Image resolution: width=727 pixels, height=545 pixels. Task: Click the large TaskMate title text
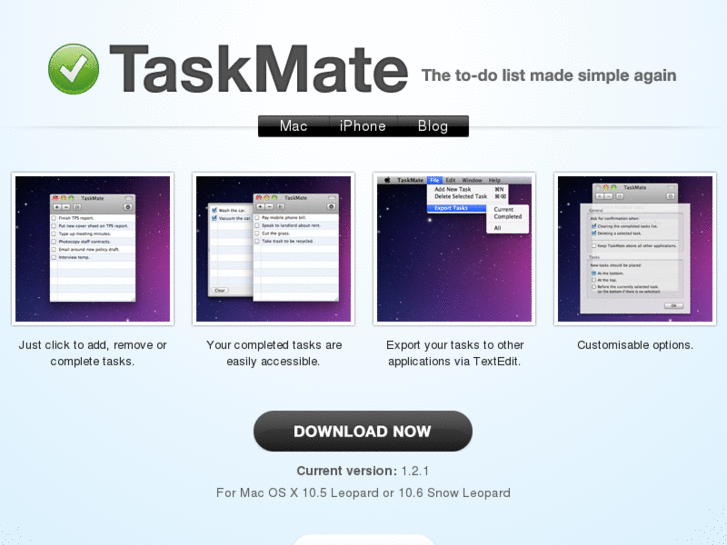point(259,69)
